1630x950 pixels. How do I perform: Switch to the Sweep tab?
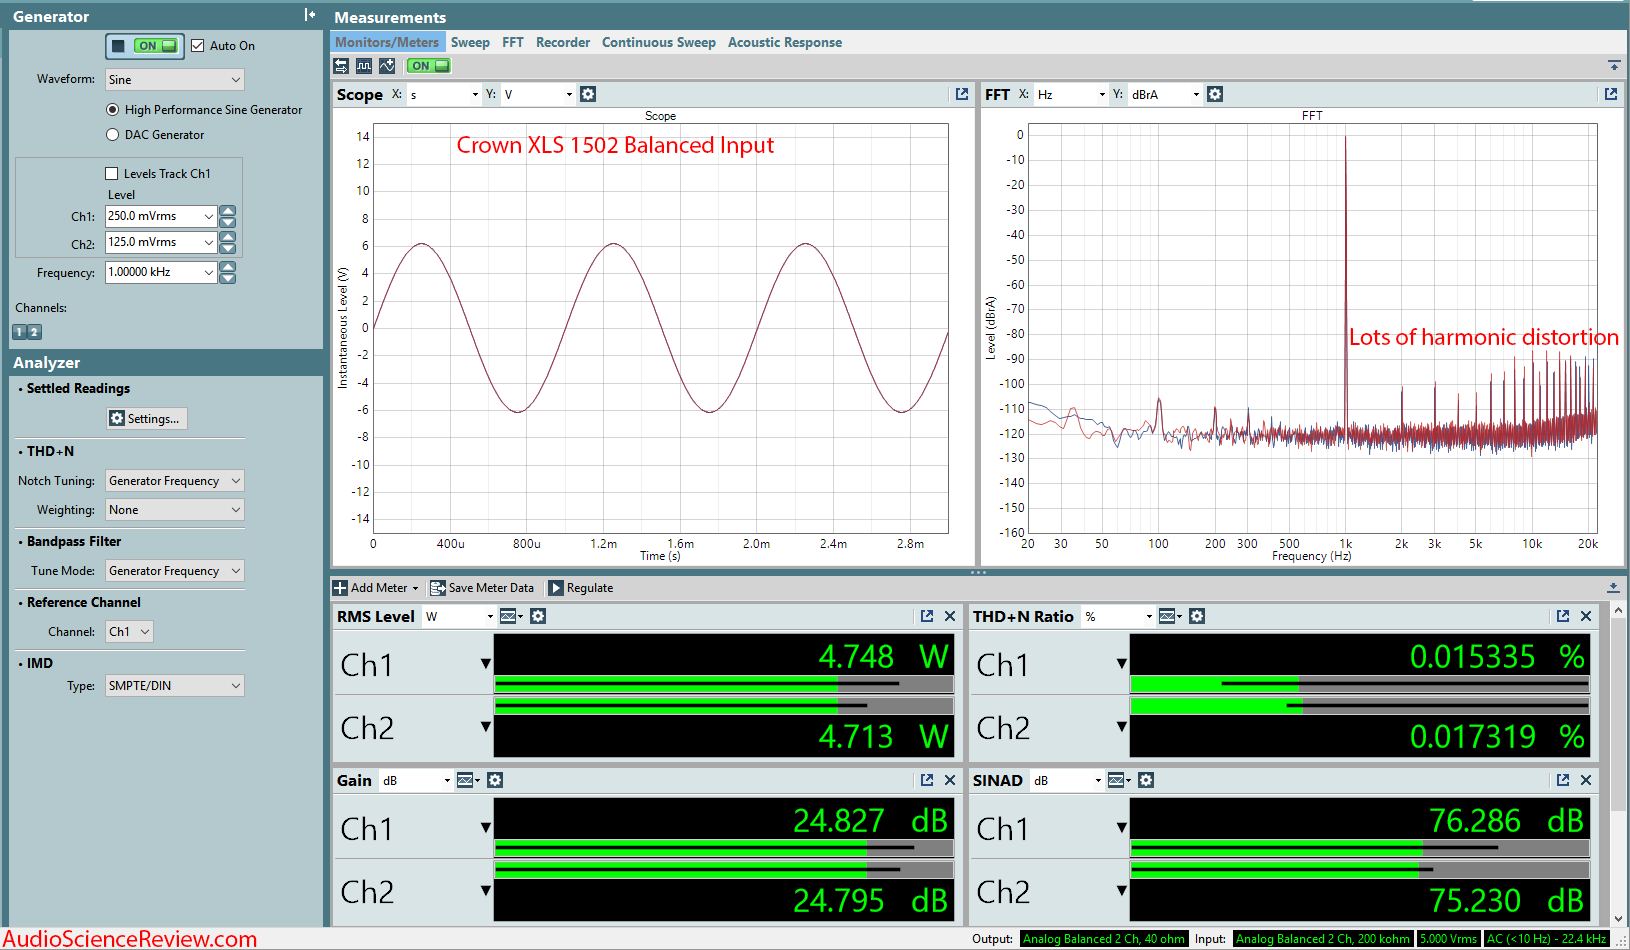[470, 43]
